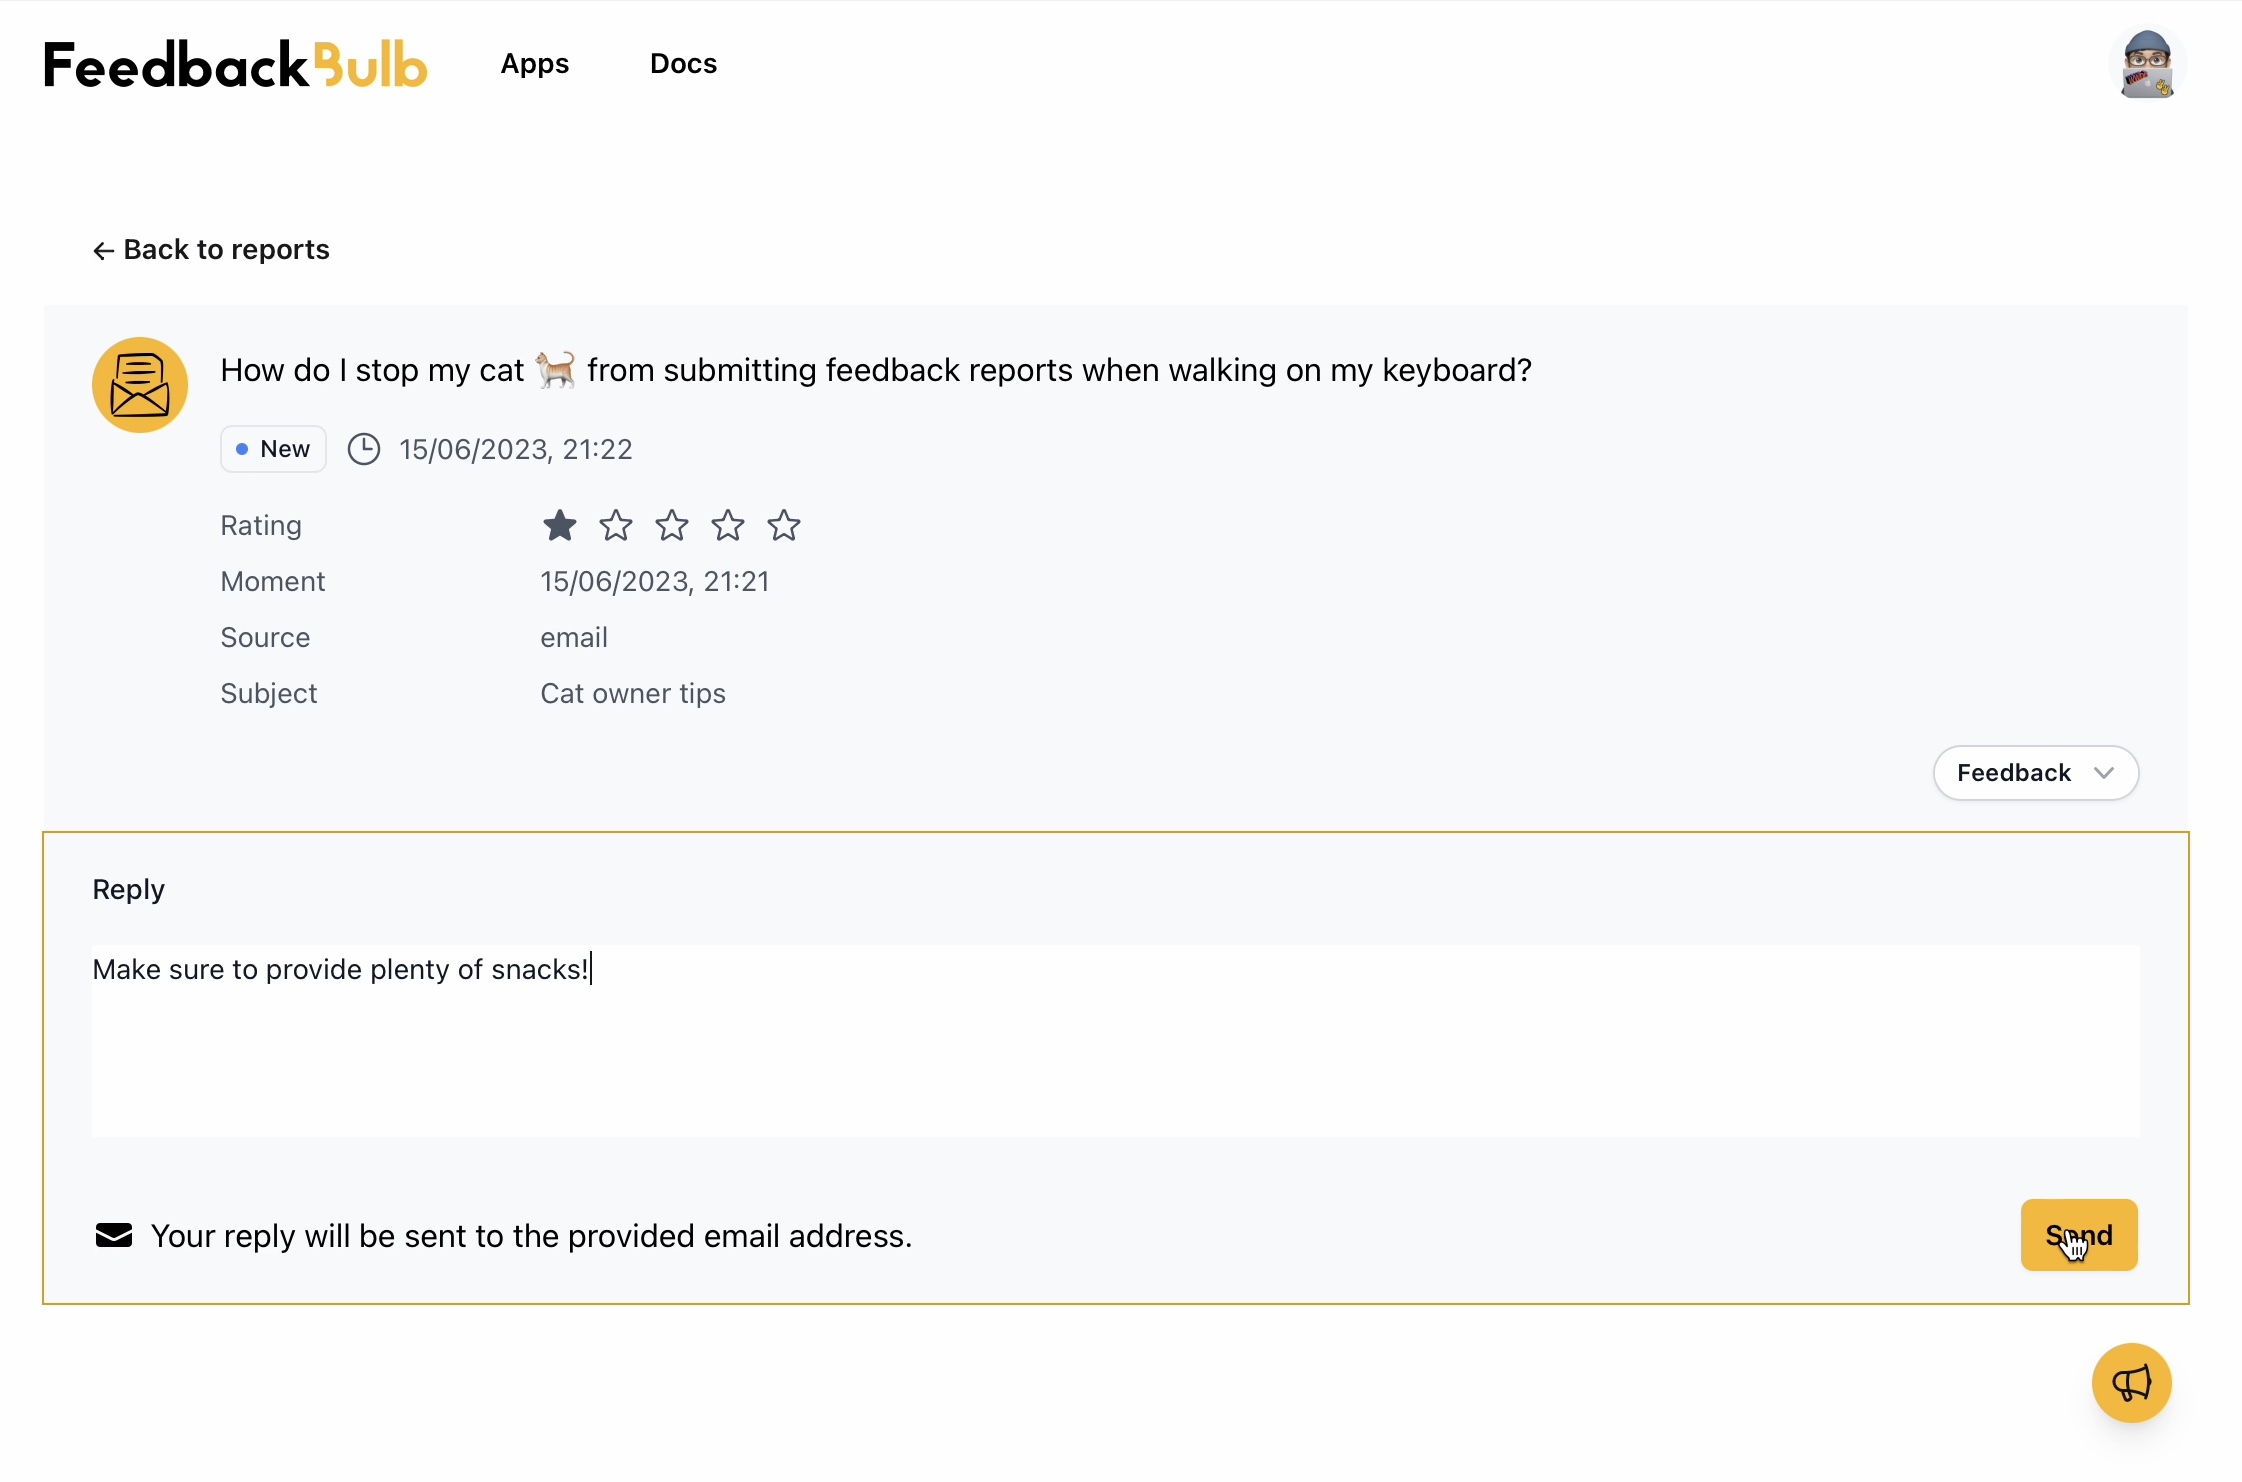Image resolution: width=2242 pixels, height=1482 pixels.
Task: Click the third rating star
Action: click(x=672, y=525)
